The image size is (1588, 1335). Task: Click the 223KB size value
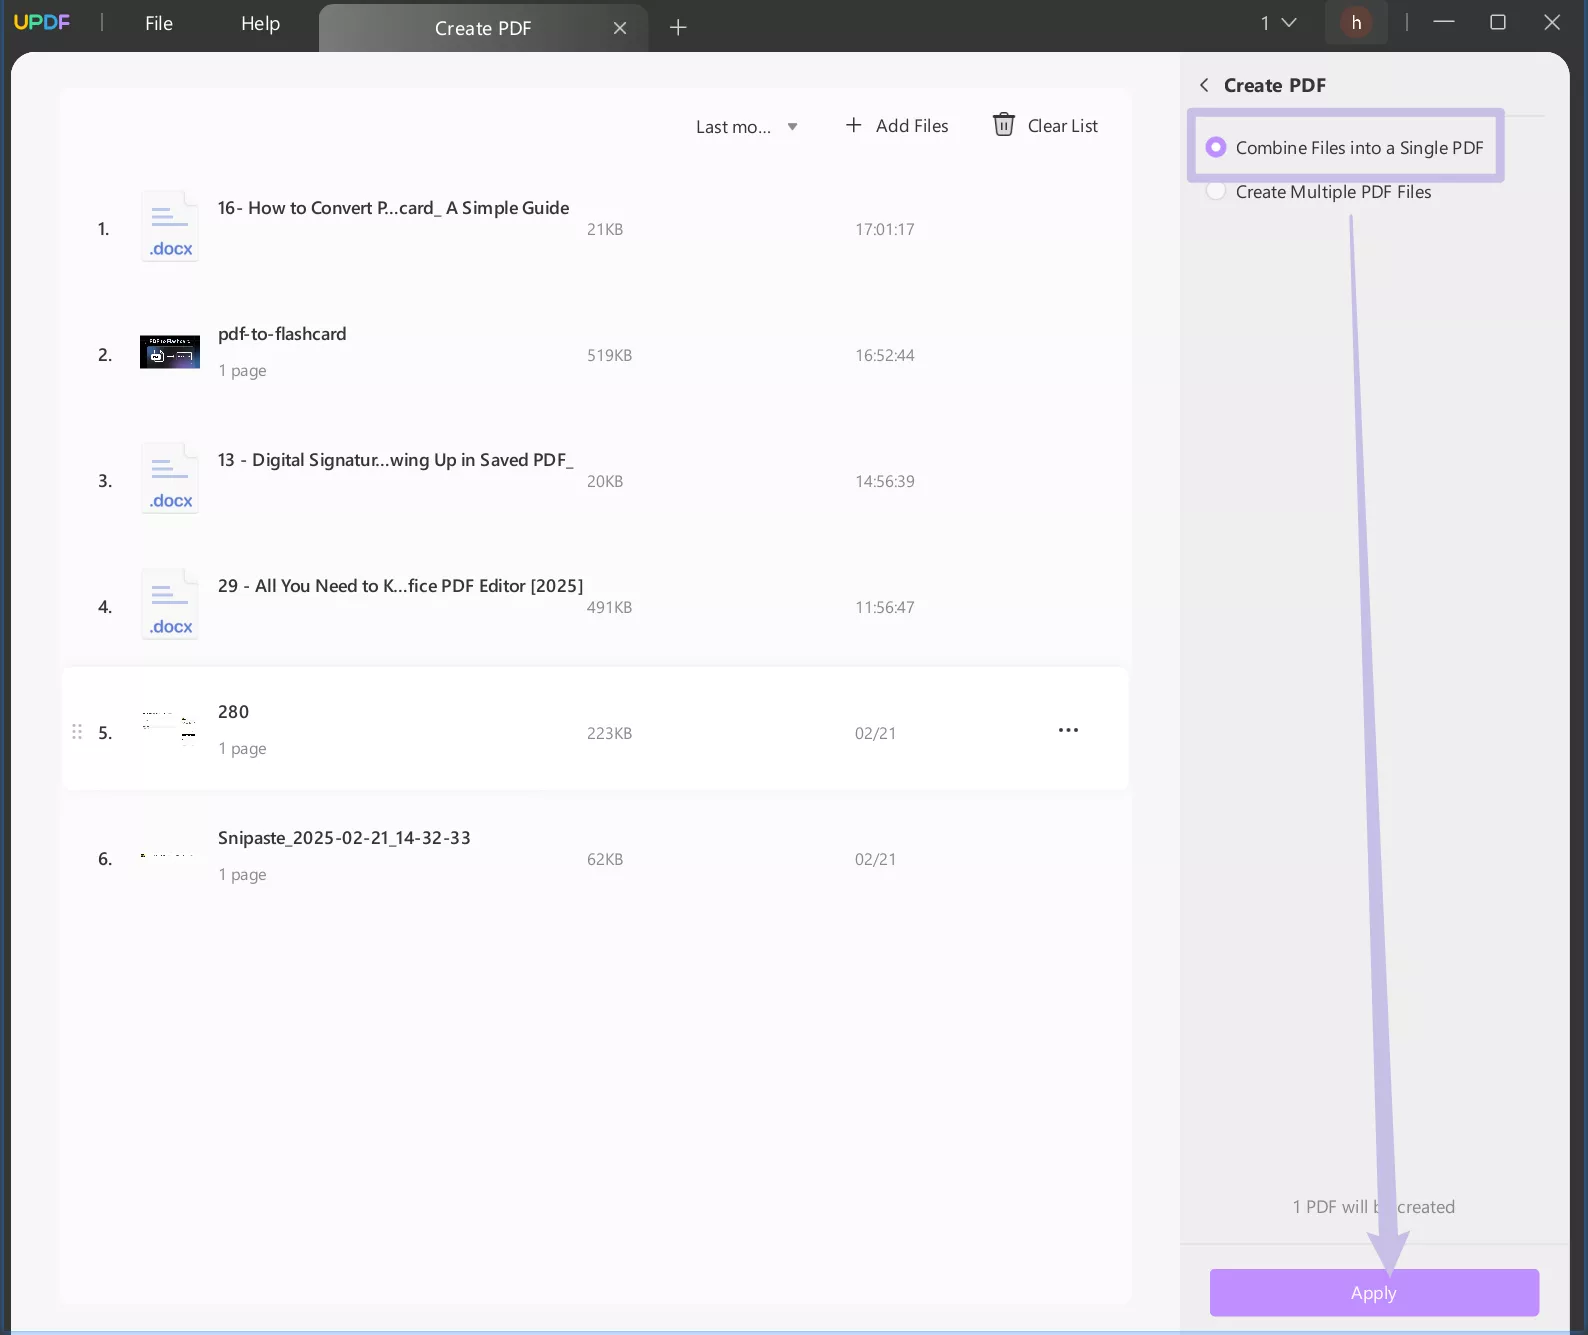point(609,733)
